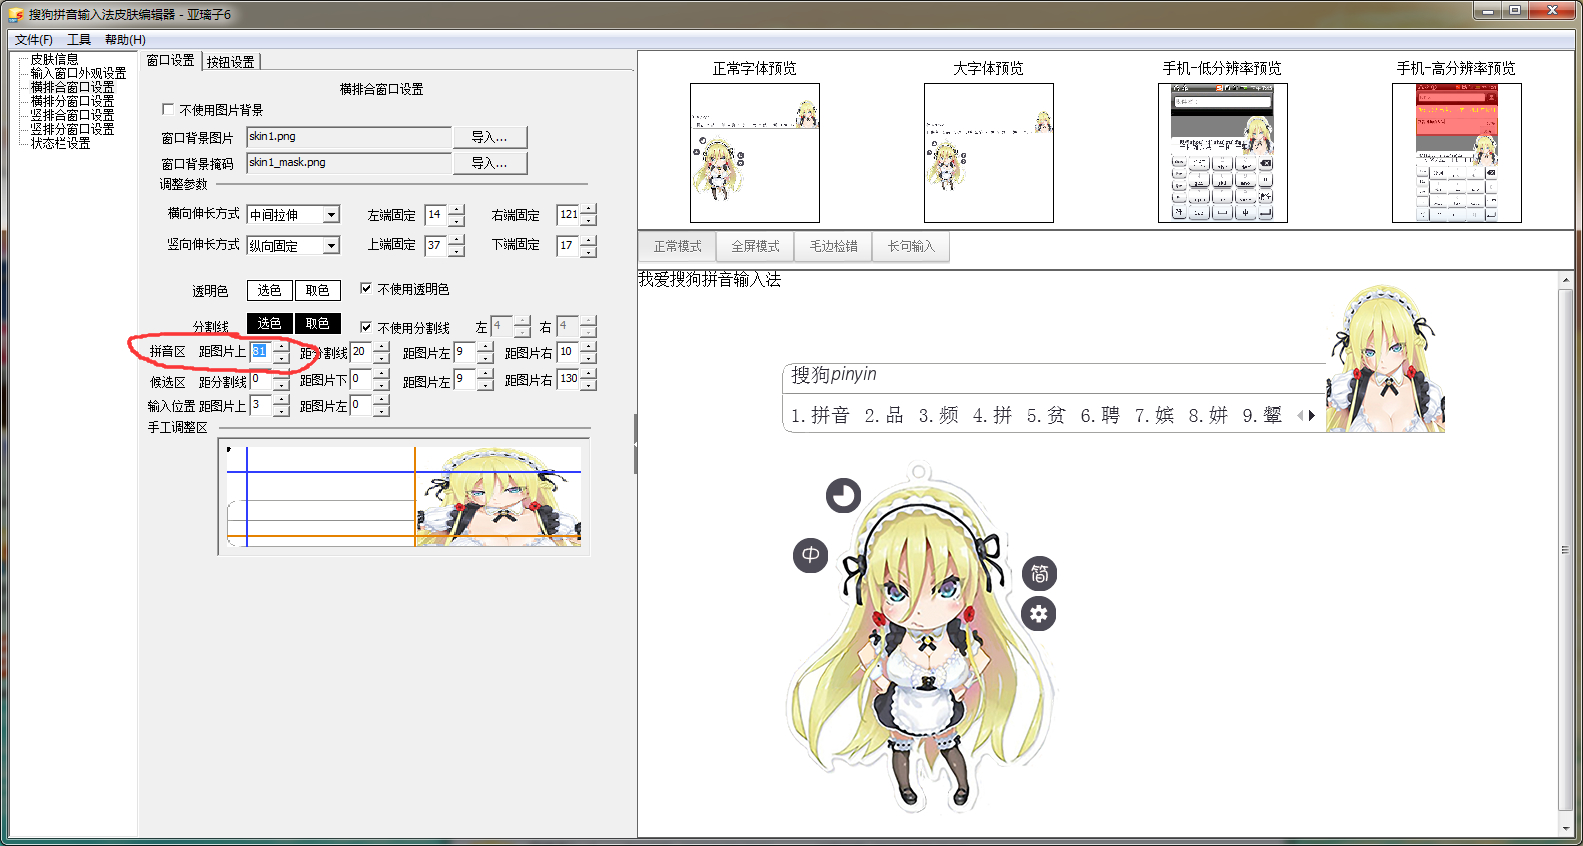
Task: Decrease the 下端固定 value with down arrow
Action: pyautogui.click(x=589, y=251)
